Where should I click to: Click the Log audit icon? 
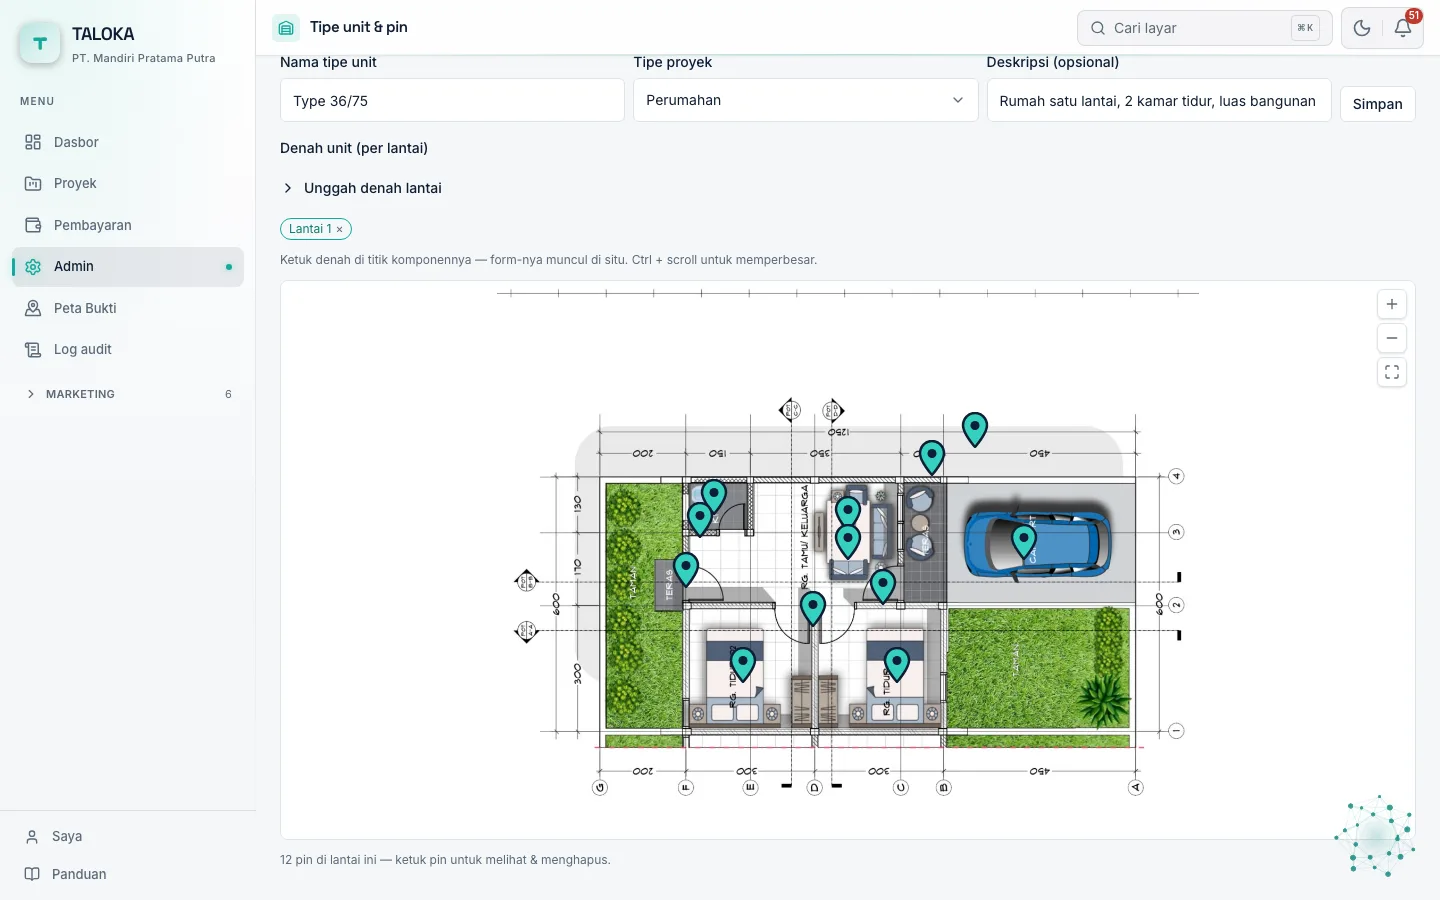[x=33, y=349]
